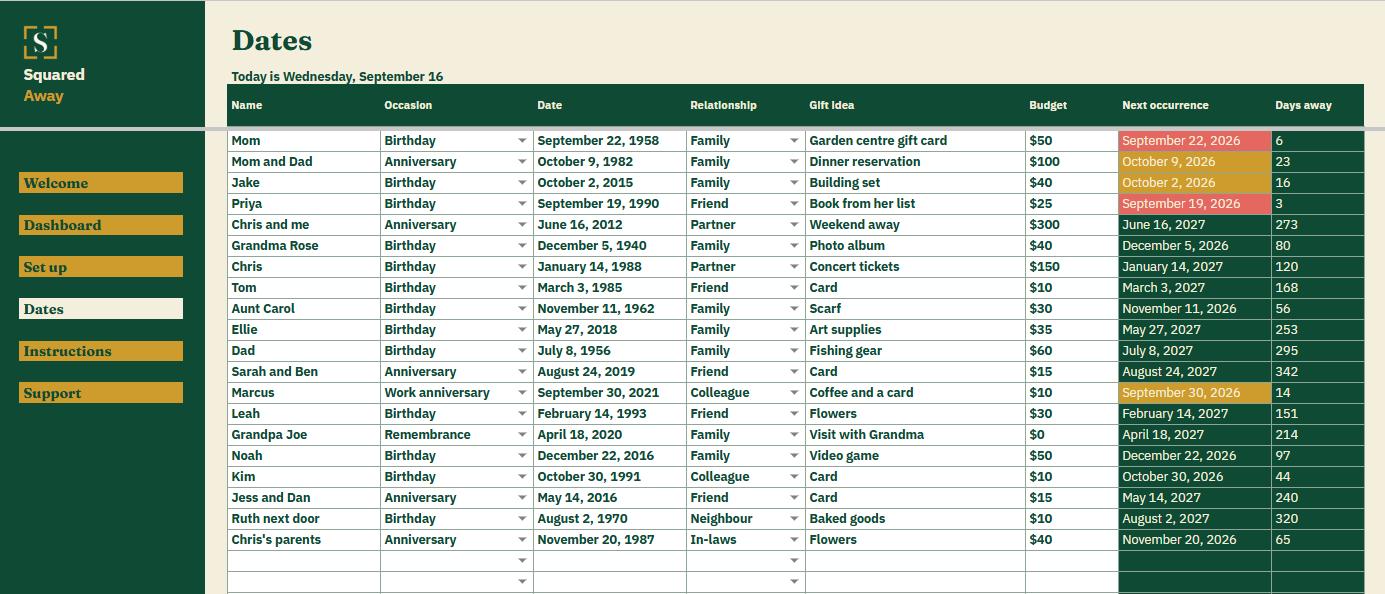Expand Relationship dropdown for Priya
The width and height of the screenshot is (1385, 594).
pyautogui.click(x=794, y=204)
